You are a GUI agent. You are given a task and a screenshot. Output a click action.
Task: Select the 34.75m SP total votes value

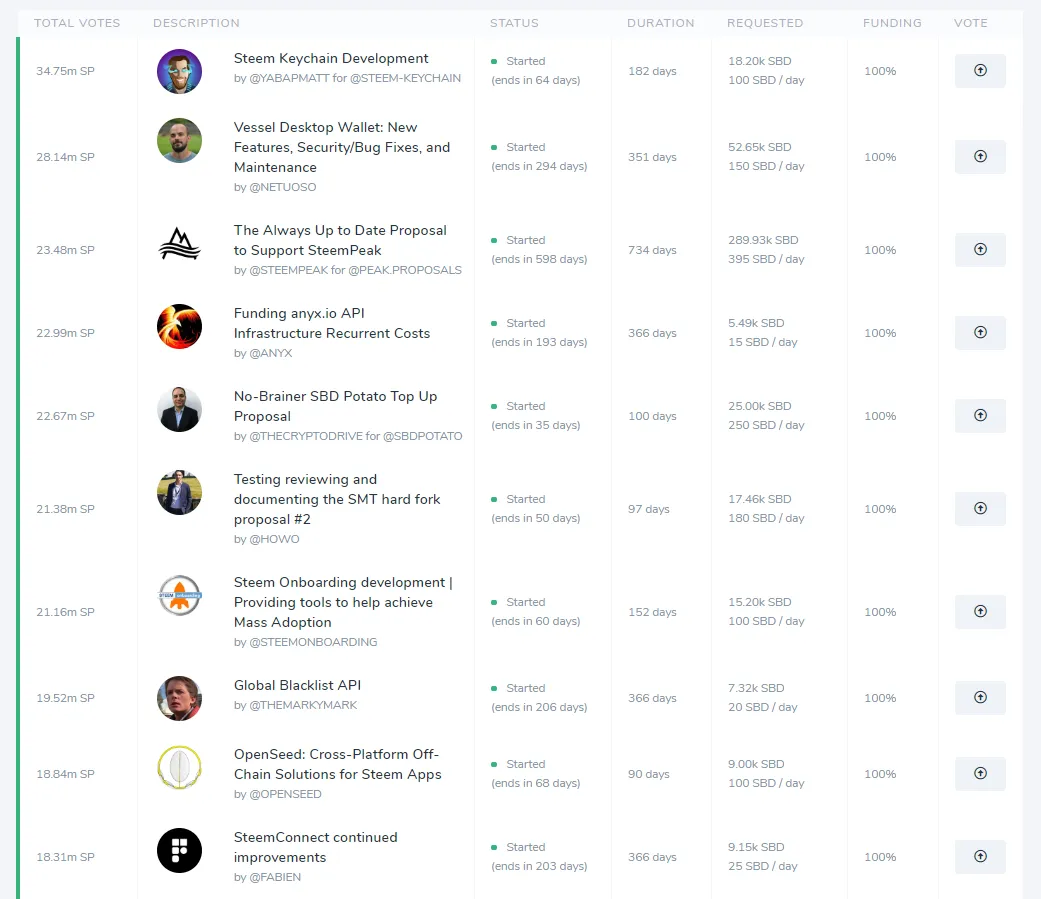65,70
